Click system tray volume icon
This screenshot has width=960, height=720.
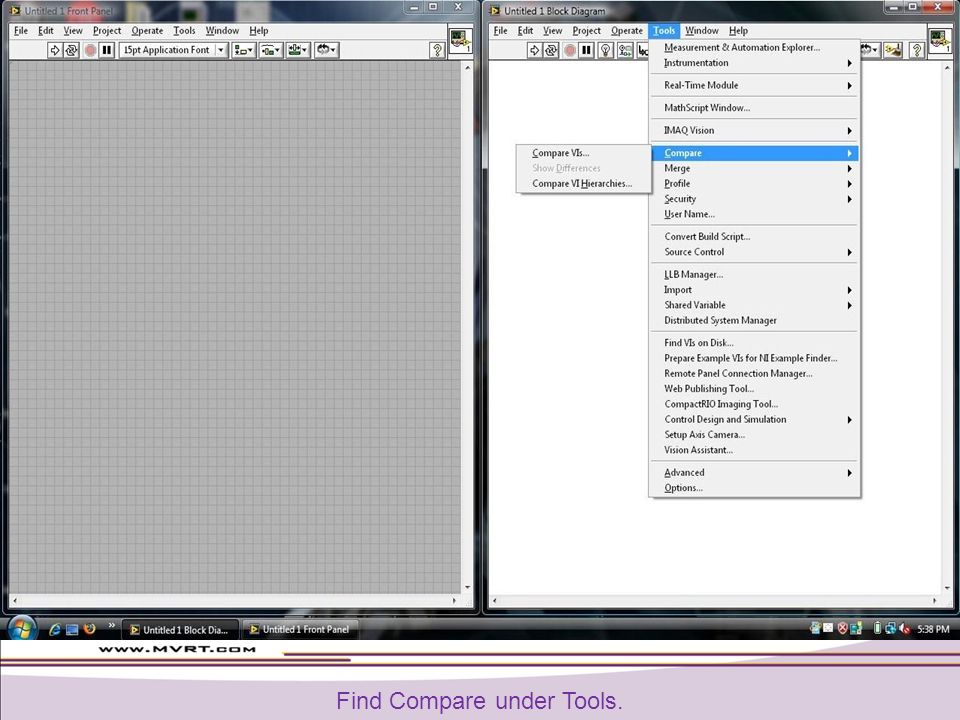904,629
